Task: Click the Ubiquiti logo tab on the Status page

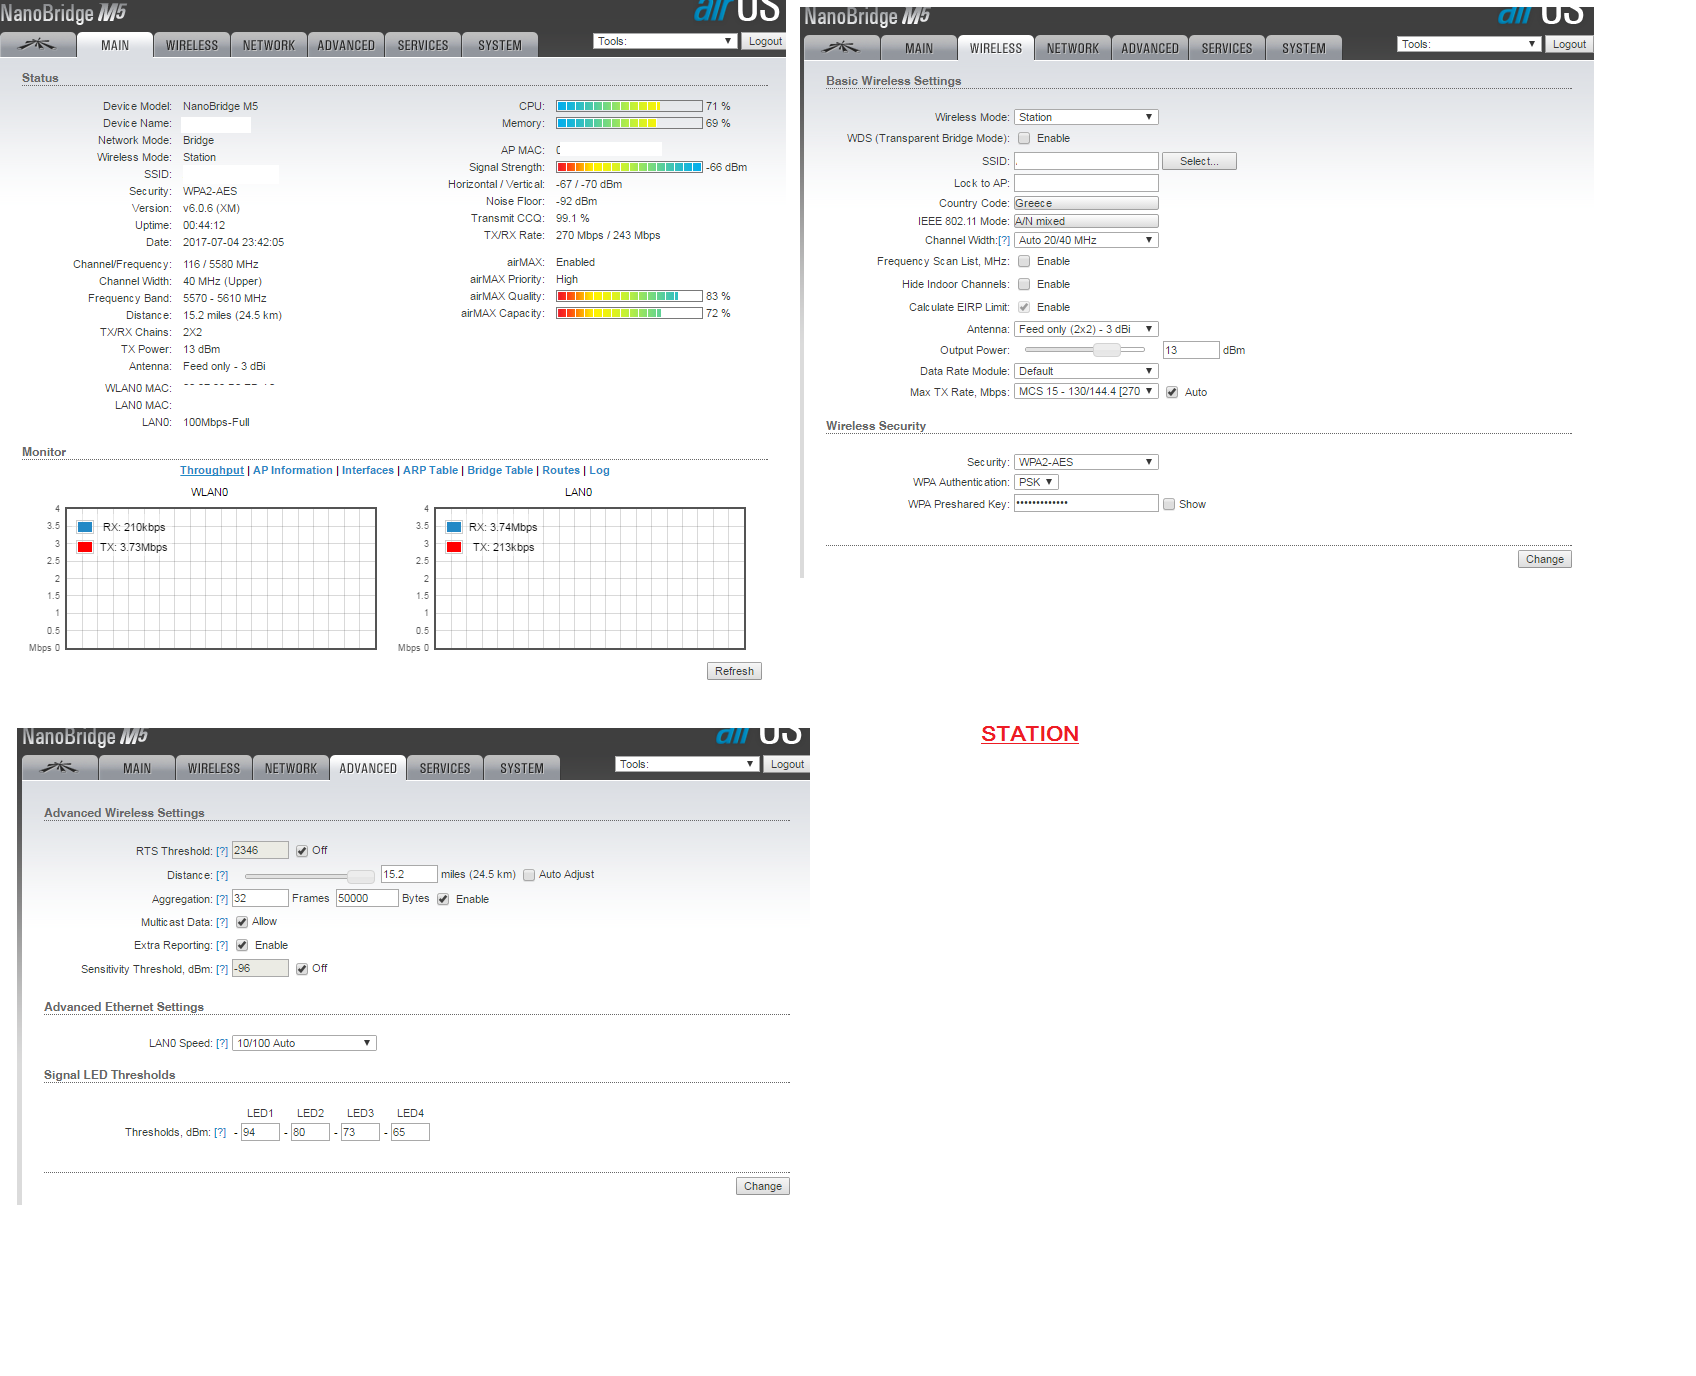Action: click(38, 45)
